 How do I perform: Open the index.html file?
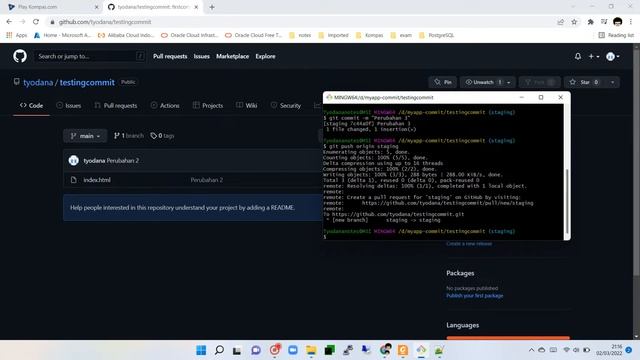click(x=97, y=180)
